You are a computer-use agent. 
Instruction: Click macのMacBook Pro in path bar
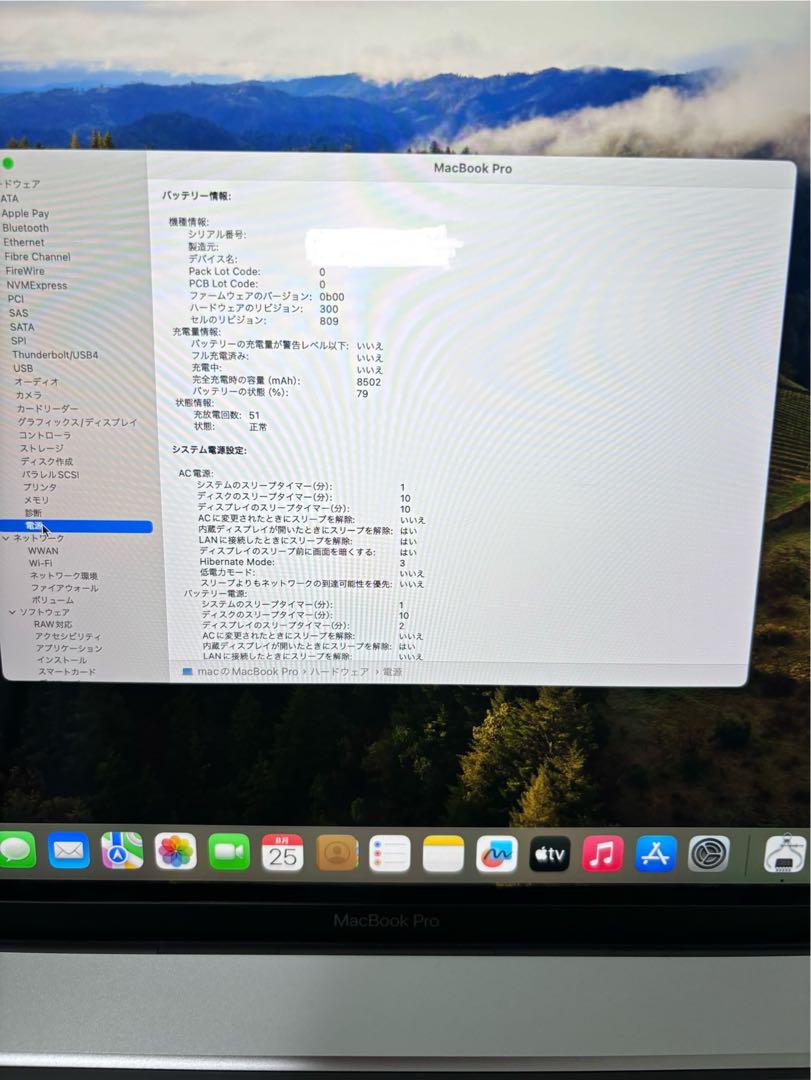coord(240,672)
